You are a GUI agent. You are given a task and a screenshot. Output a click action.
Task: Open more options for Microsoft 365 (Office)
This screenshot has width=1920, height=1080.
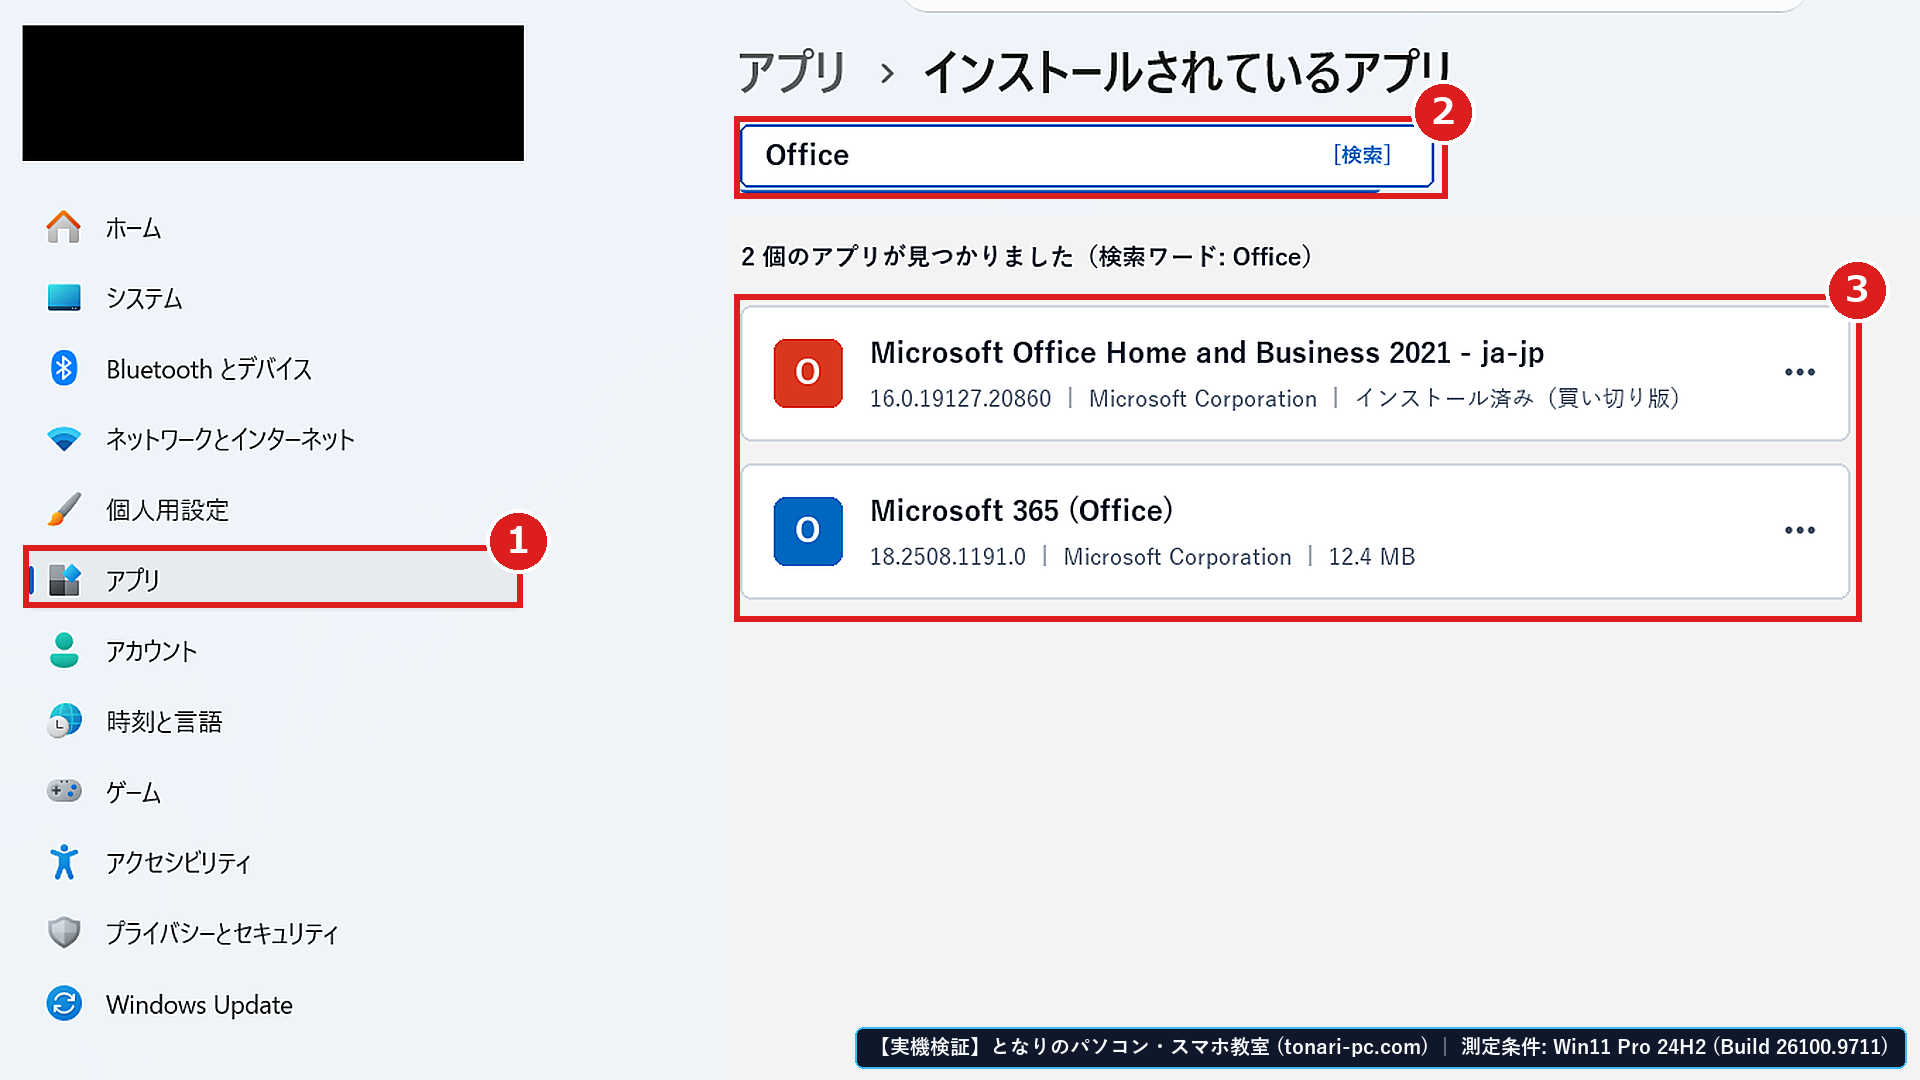[x=1800, y=530]
